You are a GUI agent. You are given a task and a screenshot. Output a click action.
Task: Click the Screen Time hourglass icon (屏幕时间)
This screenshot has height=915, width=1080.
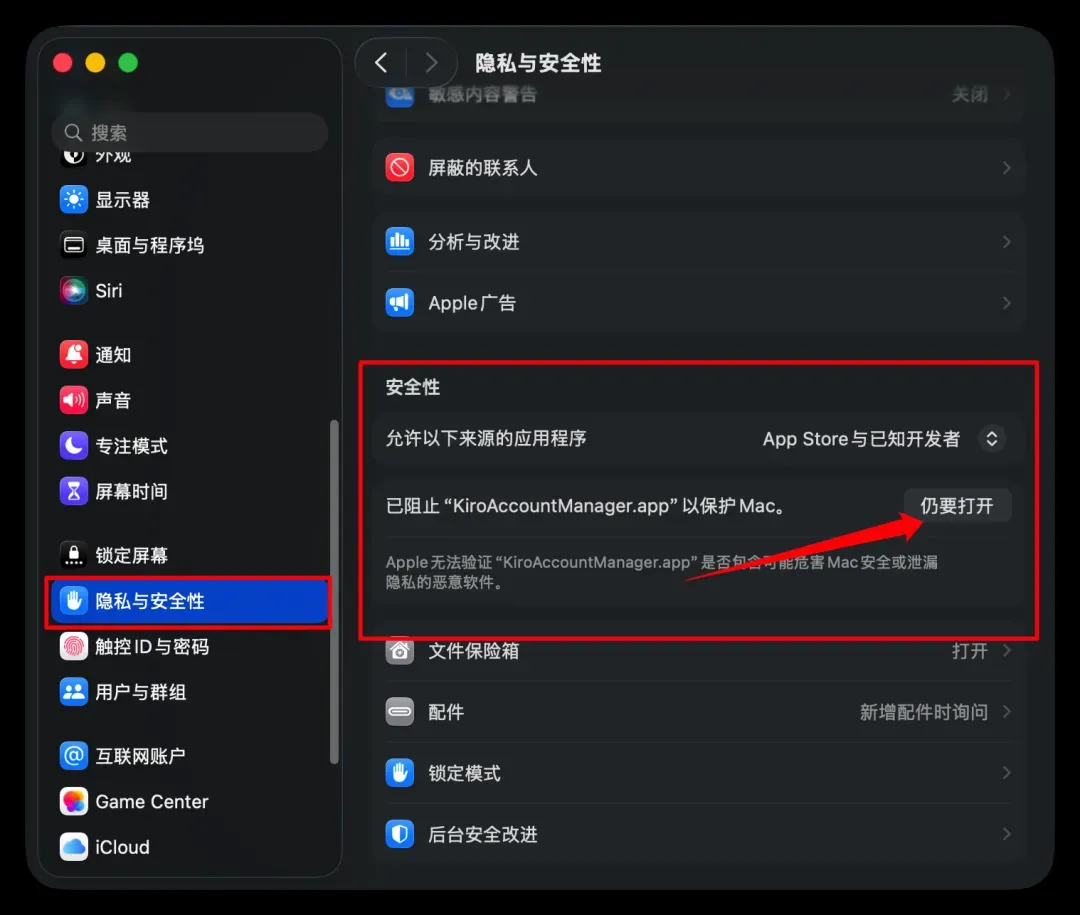tap(74, 491)
